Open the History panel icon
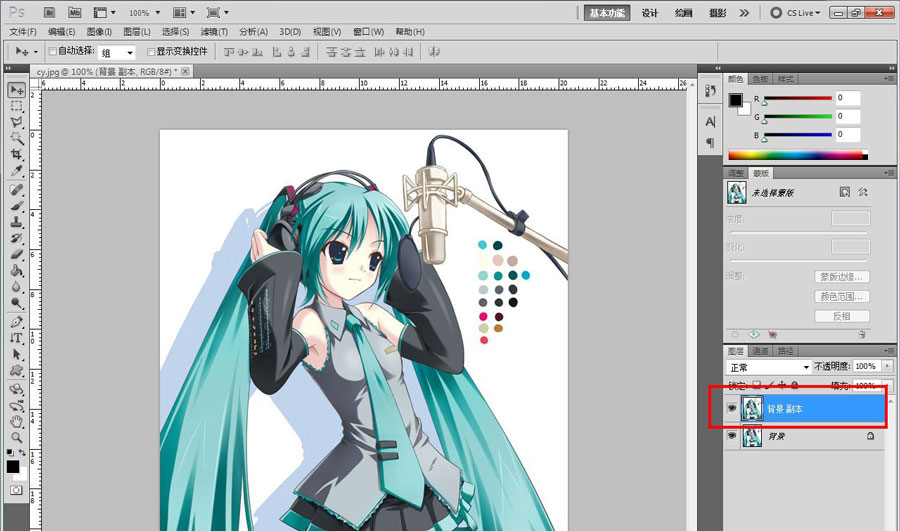900x531 pixels. tap(710, 91)
